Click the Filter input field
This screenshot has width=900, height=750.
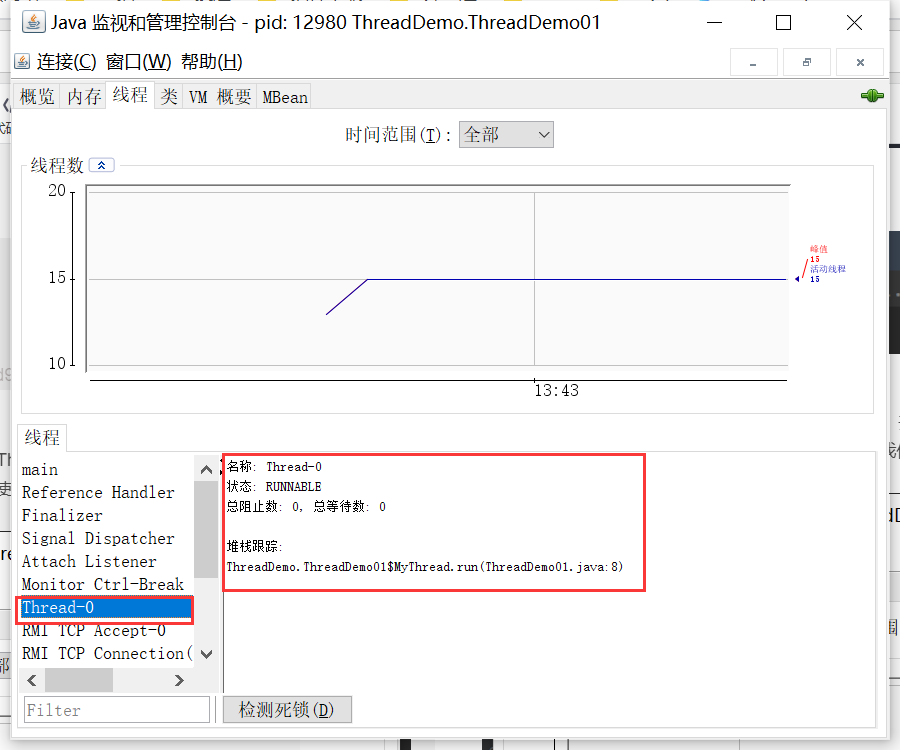(117, 710)
